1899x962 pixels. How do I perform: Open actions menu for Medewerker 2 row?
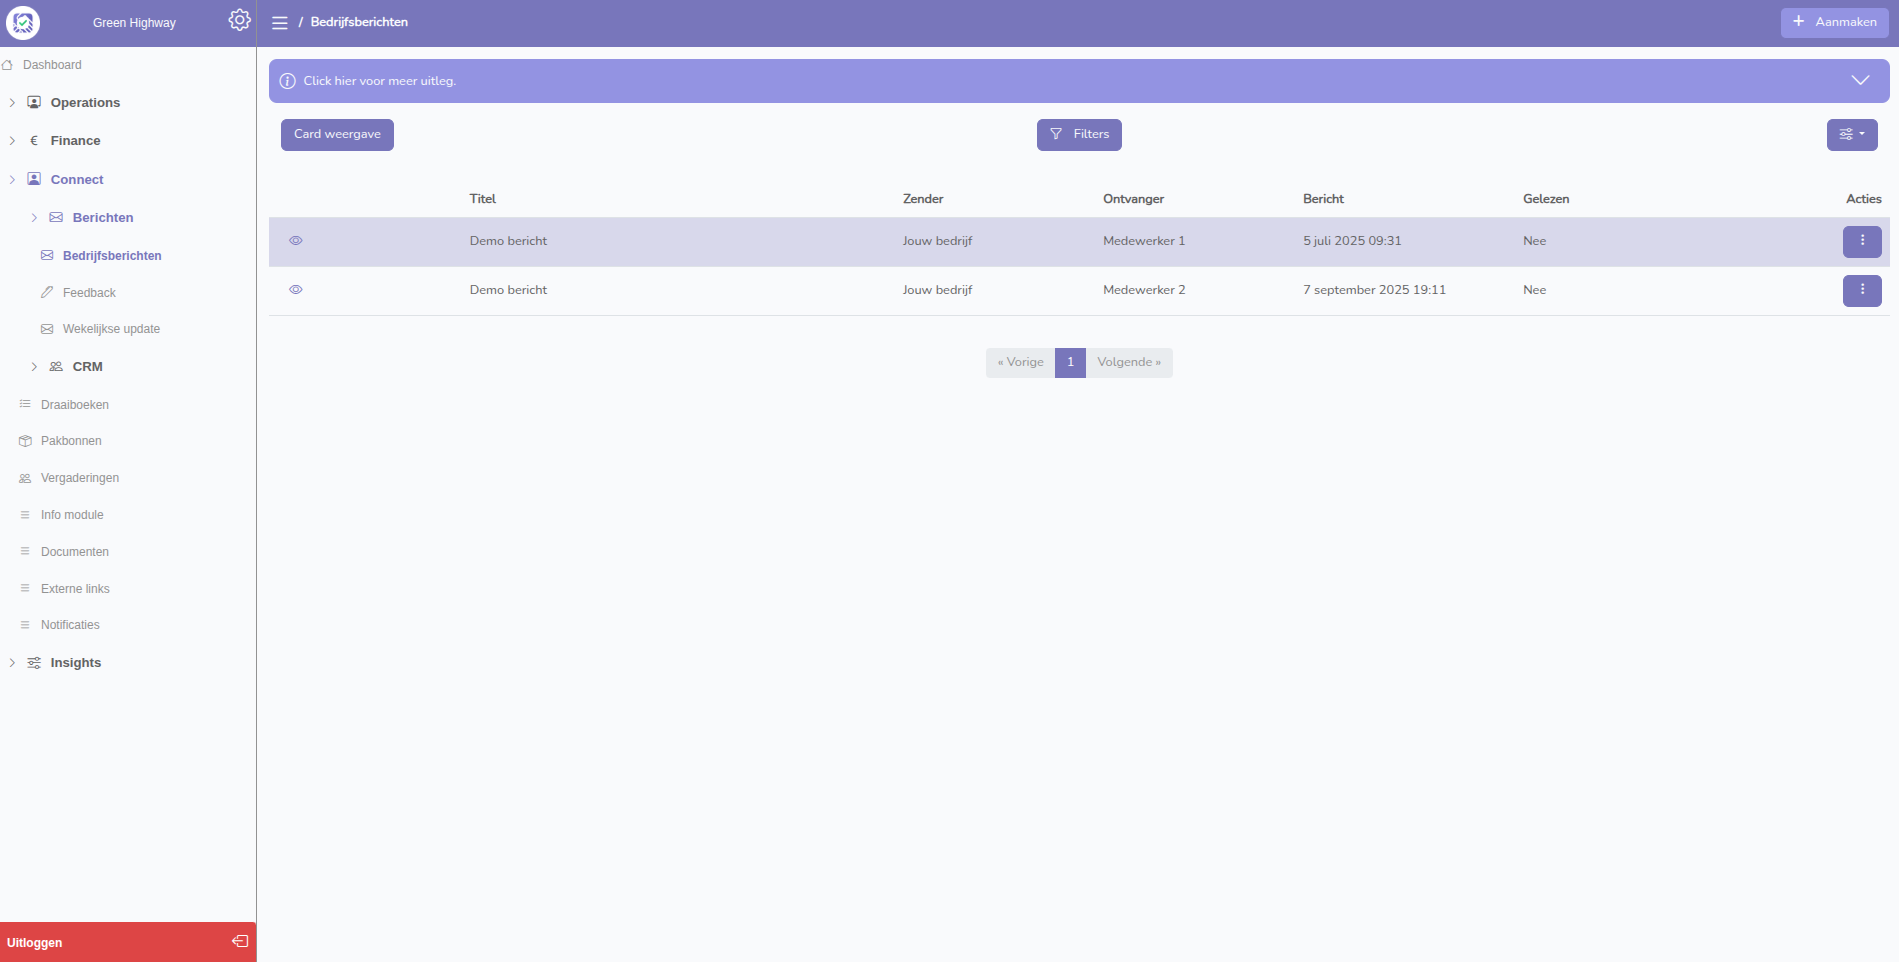[1861, 290]
